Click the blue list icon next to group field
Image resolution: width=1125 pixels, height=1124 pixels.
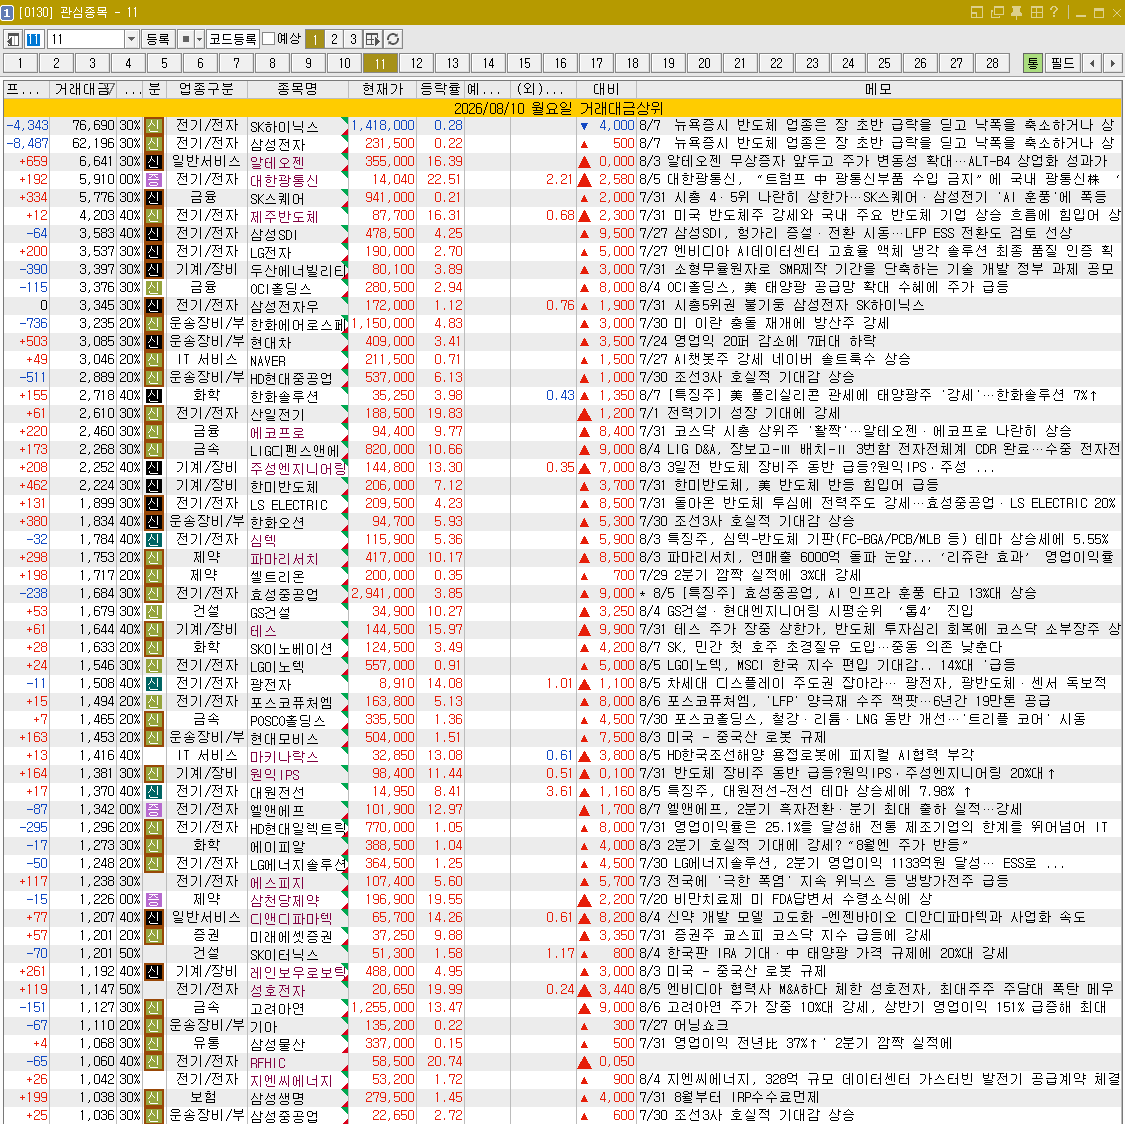click(34, 39)
